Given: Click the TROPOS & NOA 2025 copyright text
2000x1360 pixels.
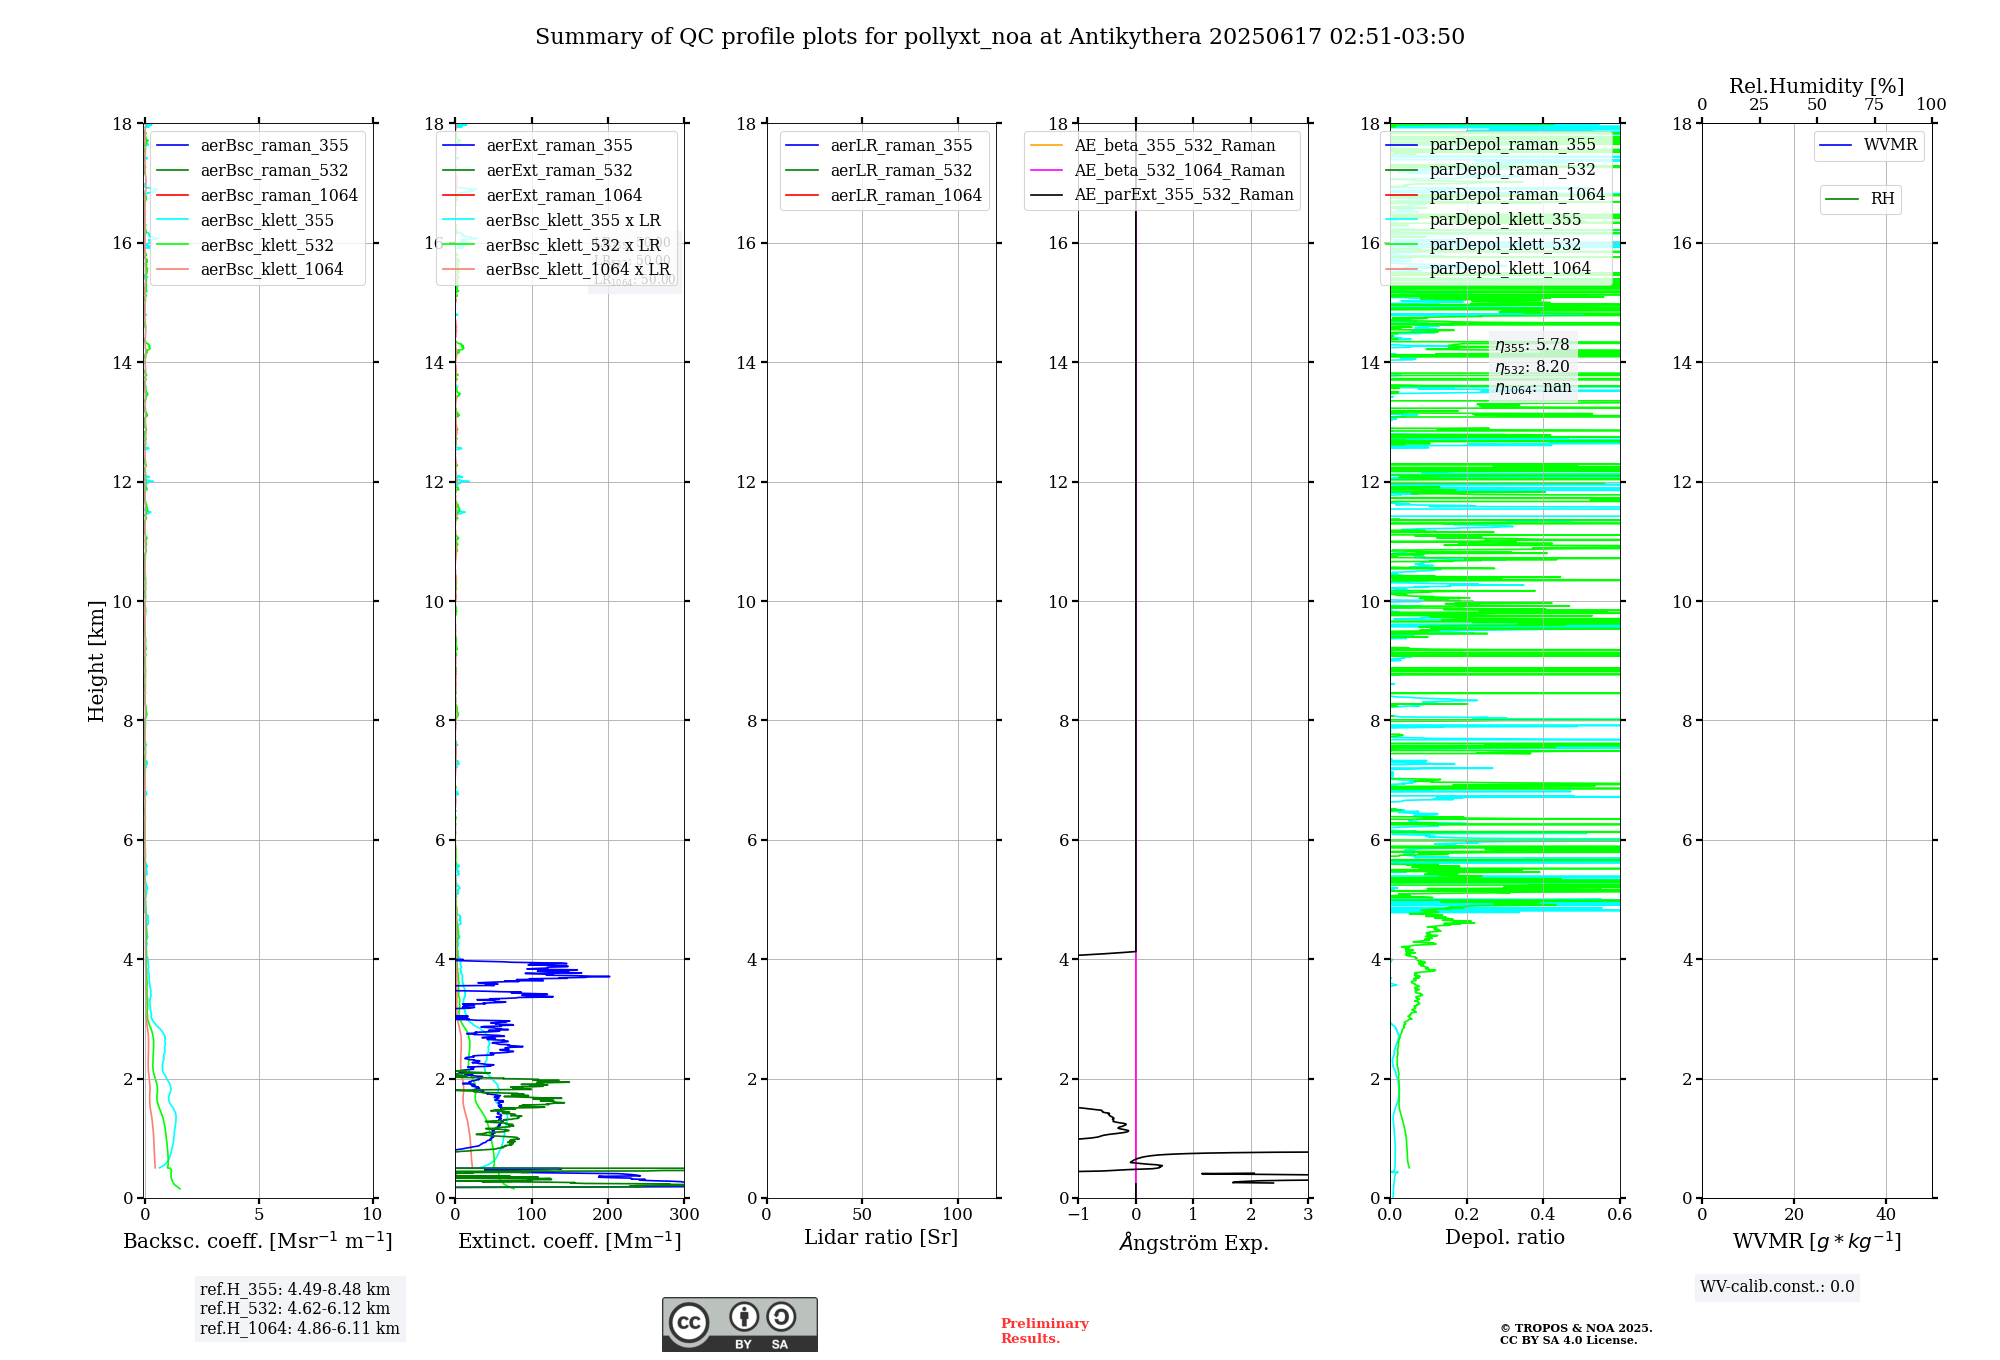Looking at the screenshot, I should 1576,1329.
